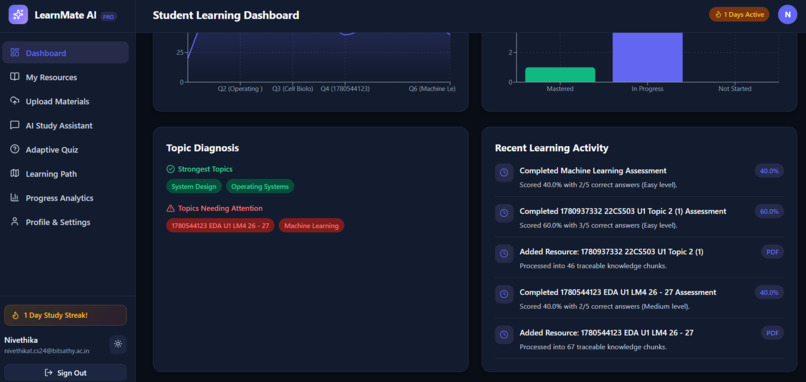Screen dimensions: 806x382
Task: Click PDF badge for 22CS503 U1 Topic 2 resource
Action: coord(772,251)
